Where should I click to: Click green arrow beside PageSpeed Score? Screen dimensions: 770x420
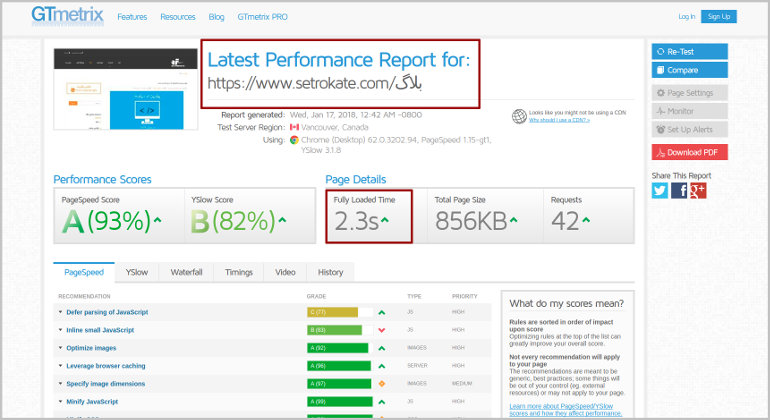click(x=158, y=220)
